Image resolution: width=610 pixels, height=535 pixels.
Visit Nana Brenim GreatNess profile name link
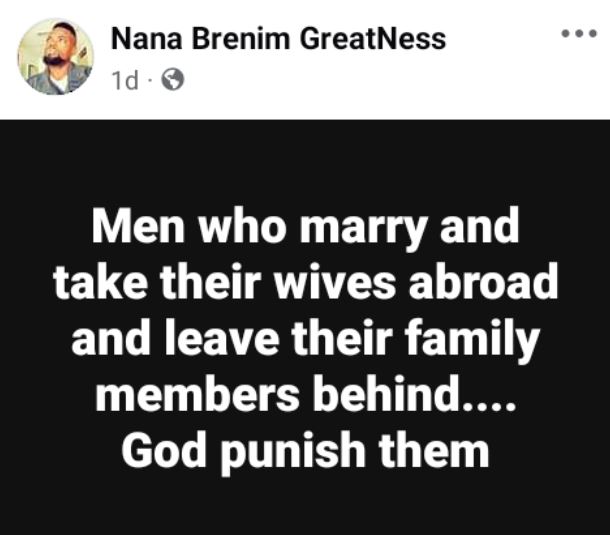tap(279, 39)
